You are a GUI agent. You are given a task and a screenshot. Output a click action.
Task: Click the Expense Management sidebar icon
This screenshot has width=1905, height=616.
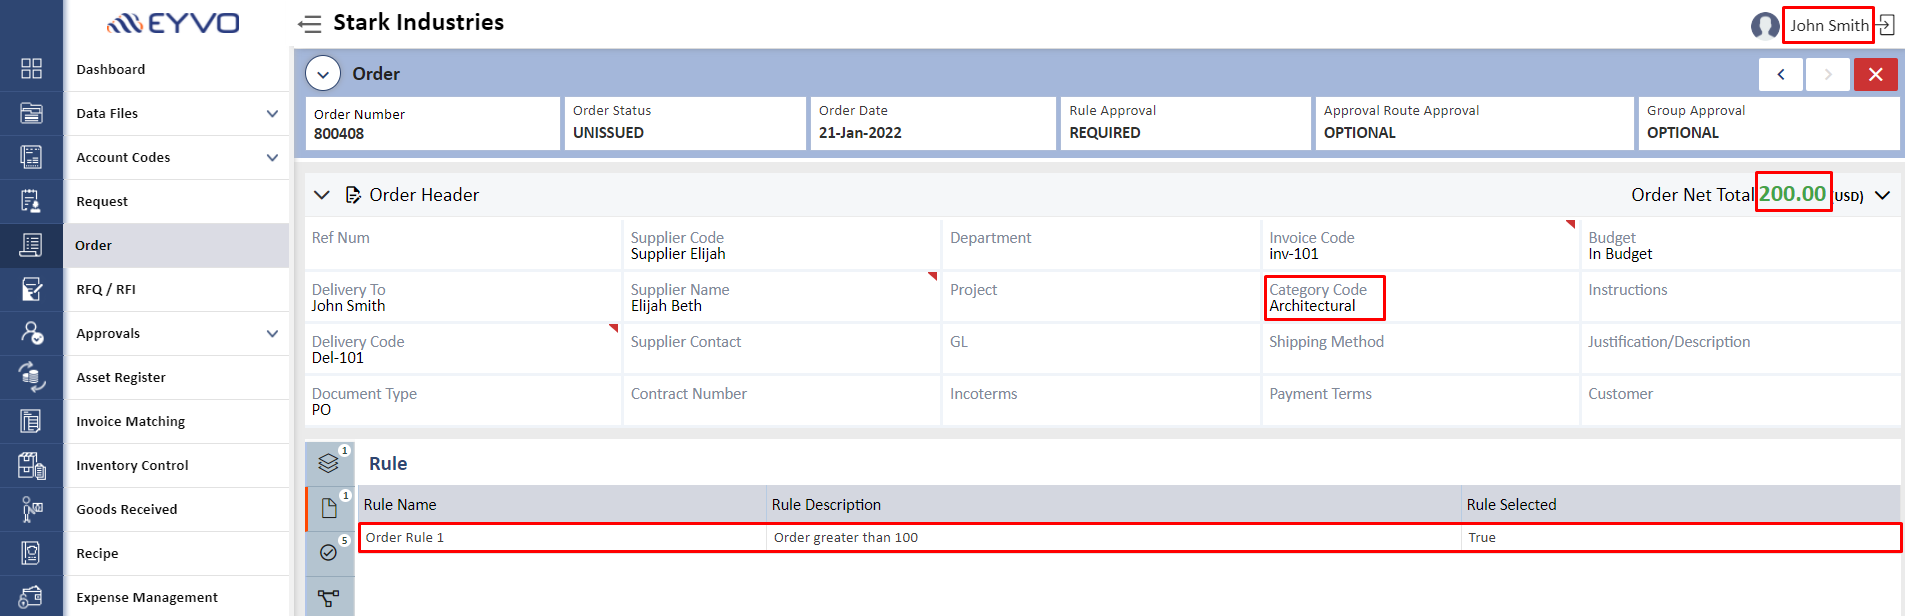click(31, 597)
